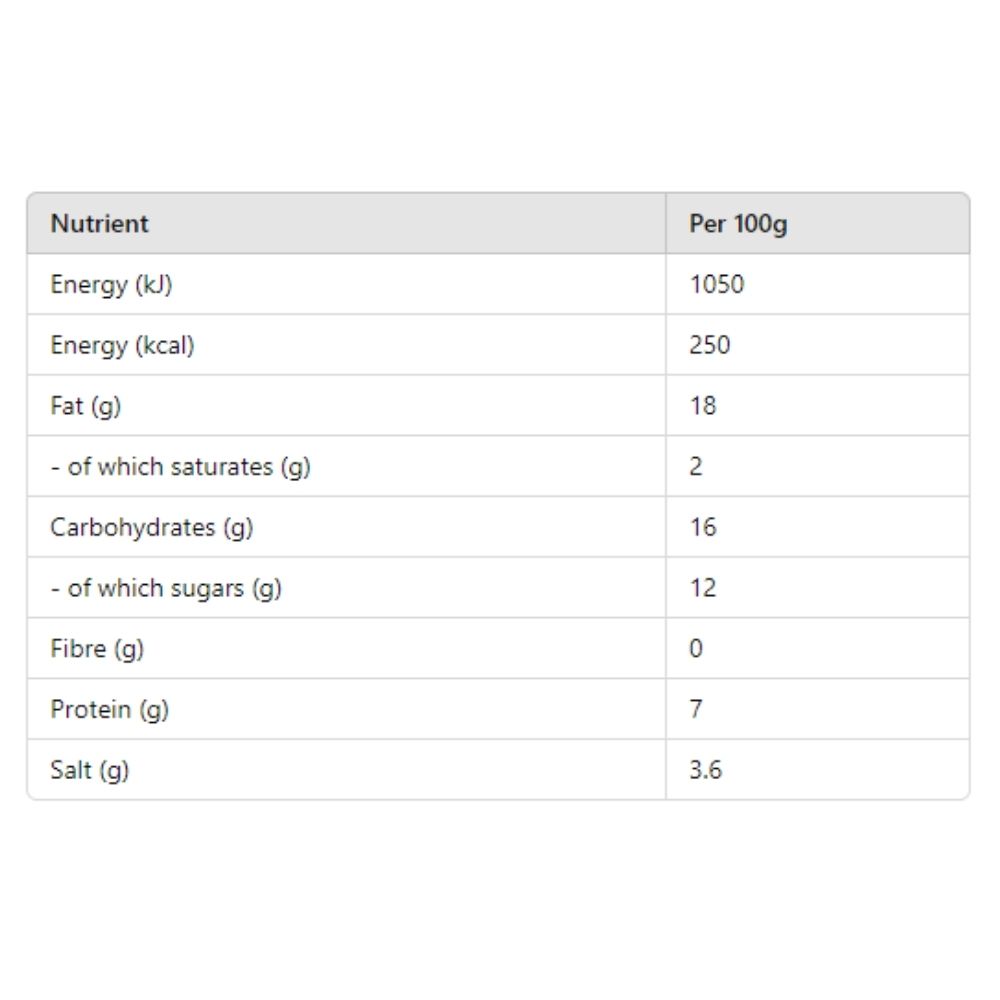Viewport: 1000px width, 1000px height.
Task: Select the Fibre (g) row label
Action: (98, 649)
